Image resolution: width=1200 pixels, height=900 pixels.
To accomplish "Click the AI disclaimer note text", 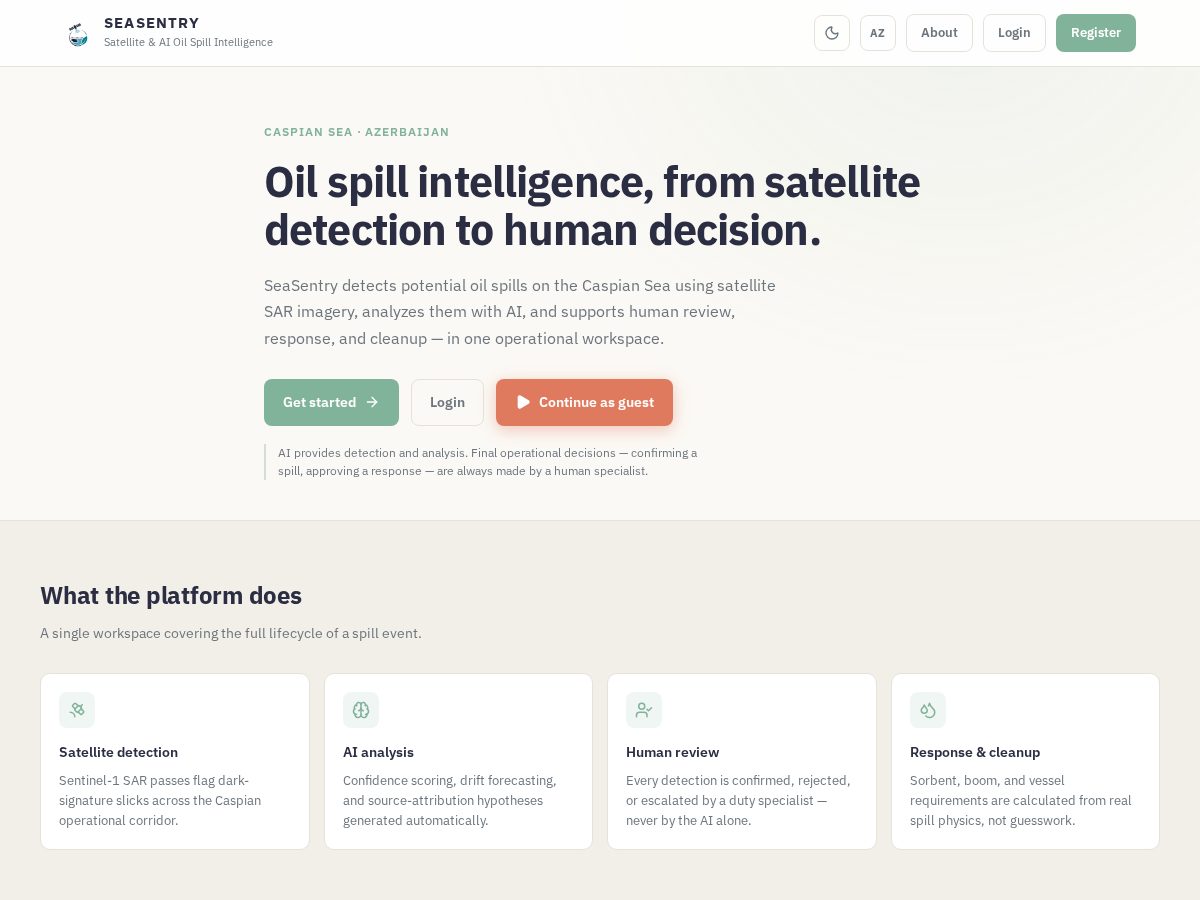I will tap(488, 462).
